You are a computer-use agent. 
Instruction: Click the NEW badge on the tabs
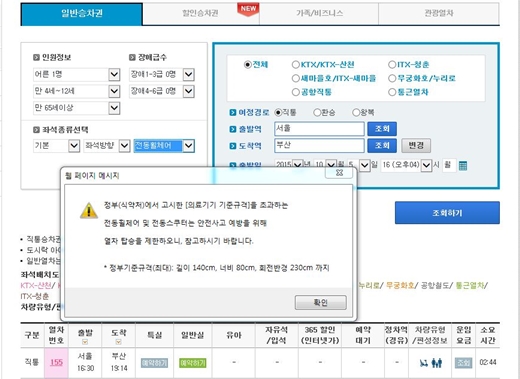coord(248,9)
